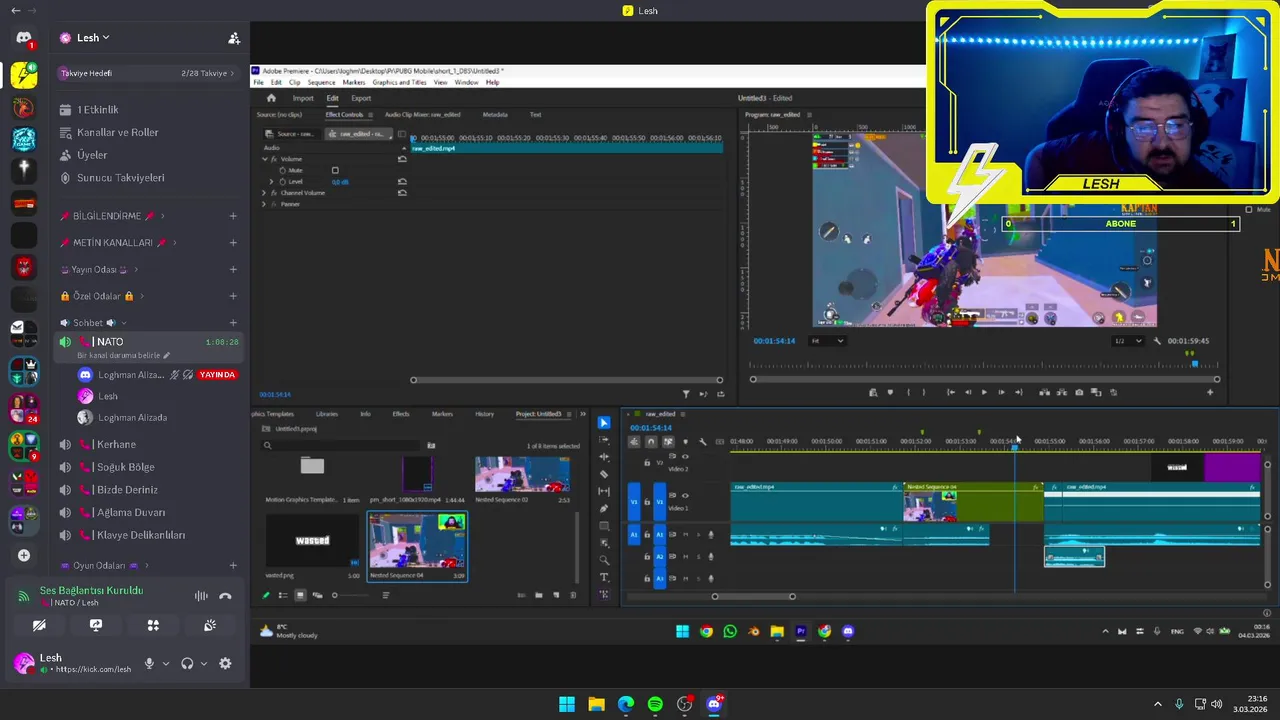Open Program monitor button editor plus icon
This screenshot has width=1280, height=720.
coord(1210,392)
